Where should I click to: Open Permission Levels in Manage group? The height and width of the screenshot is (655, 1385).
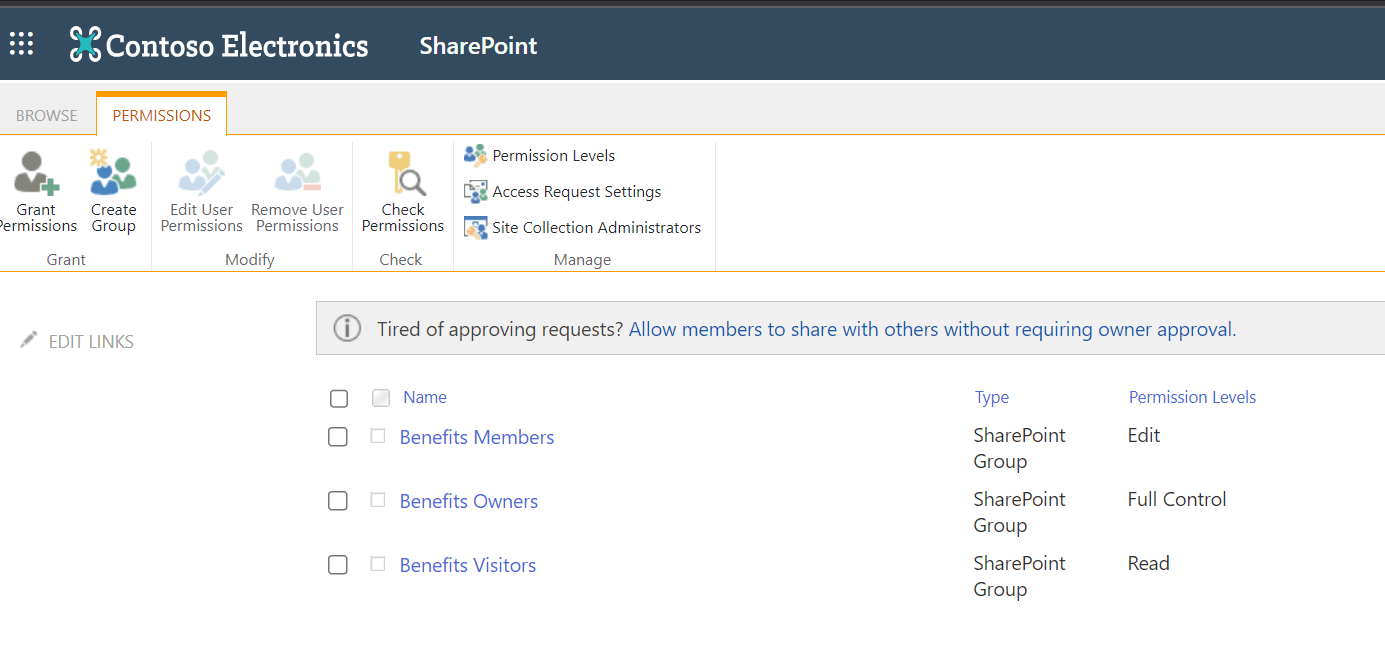(554, 155)
